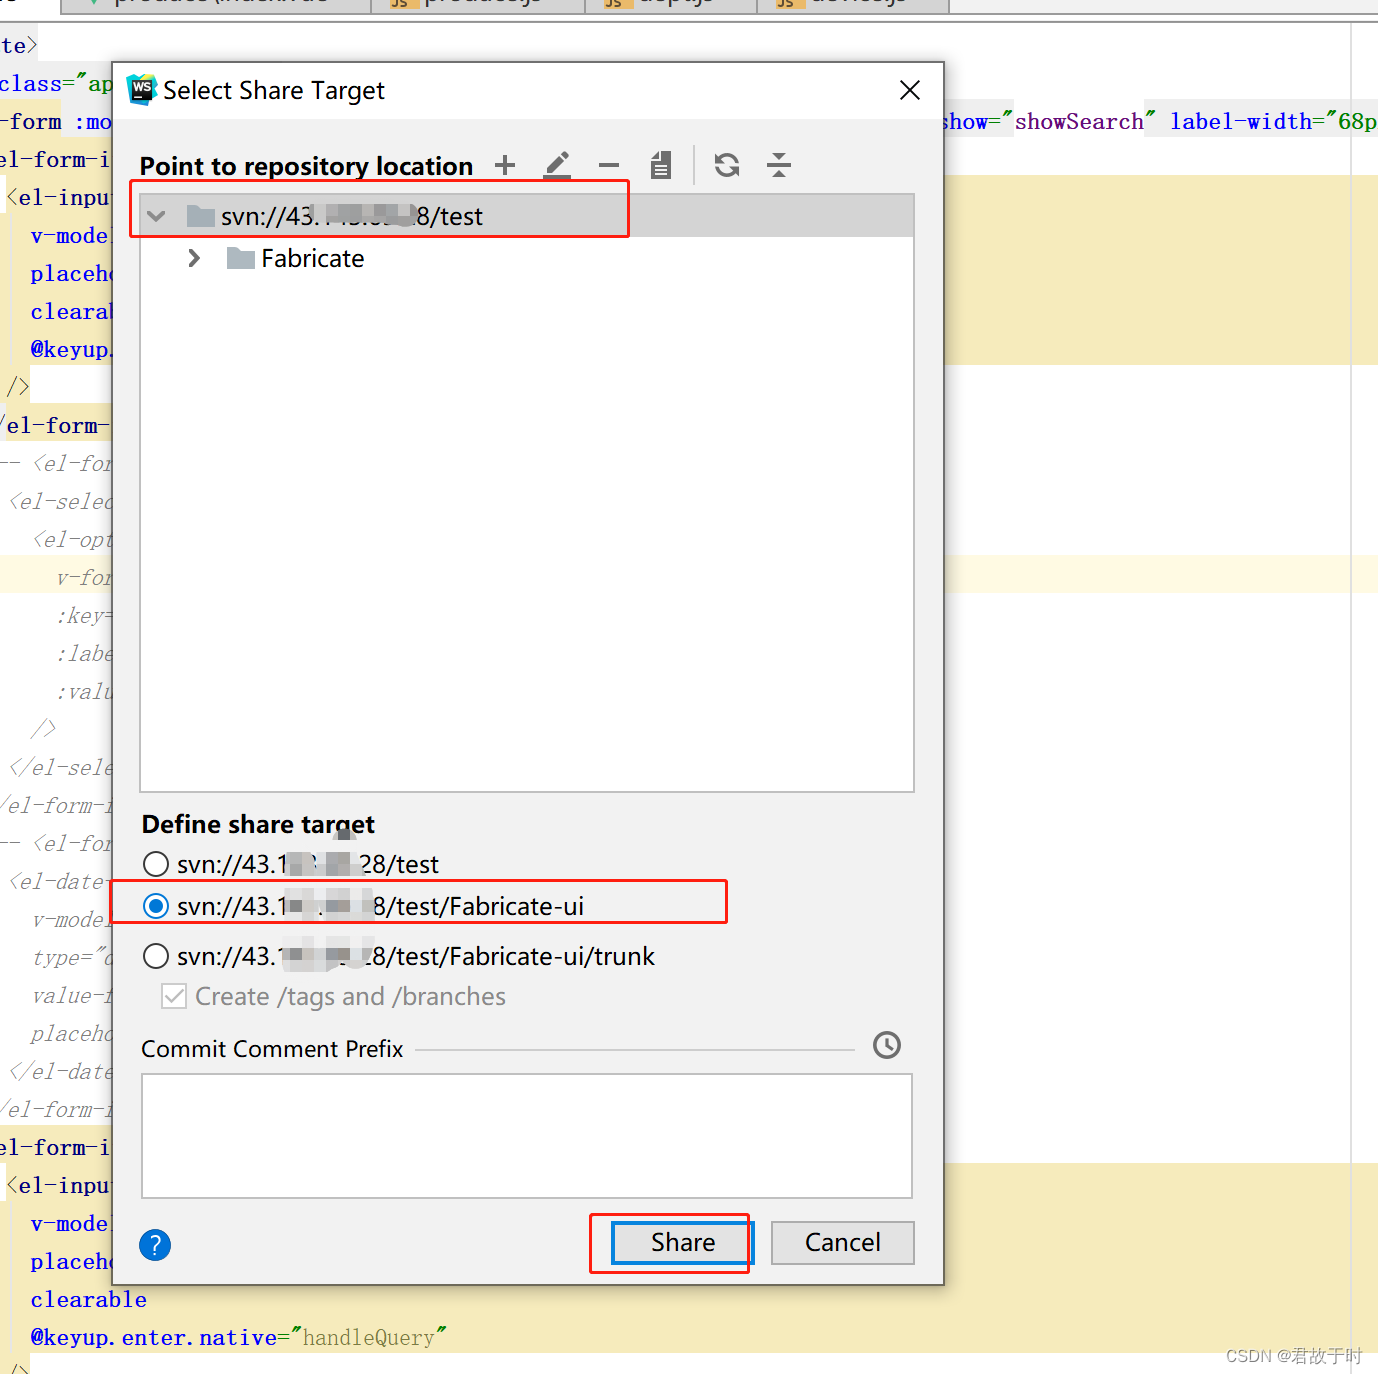Refresh the repository tree

(727, 165)
